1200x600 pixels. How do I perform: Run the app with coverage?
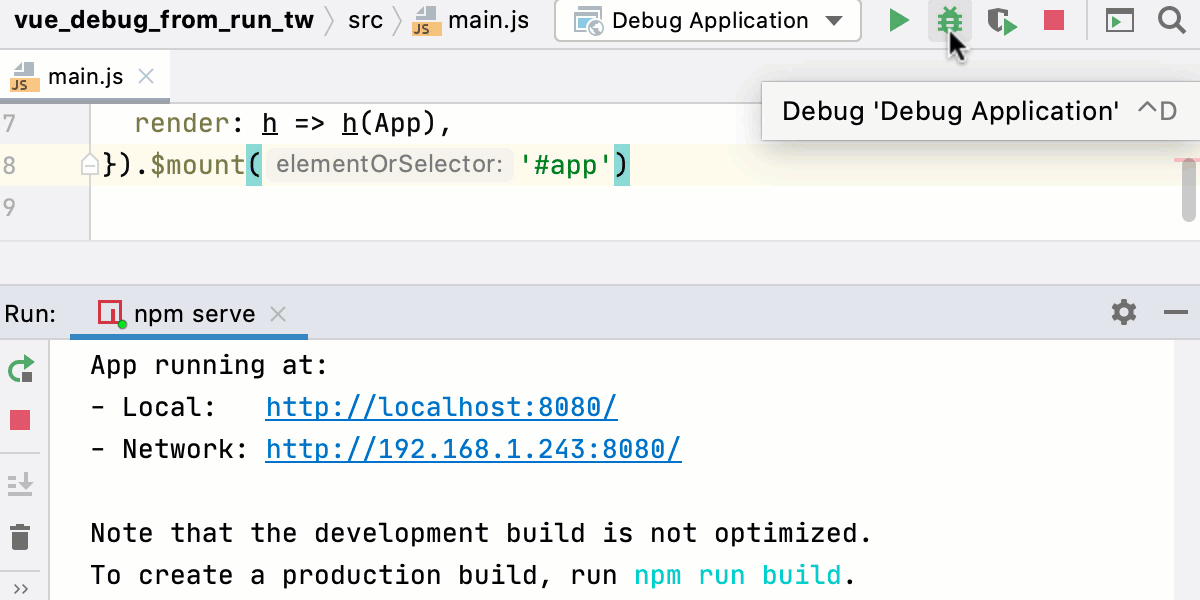1001,20
